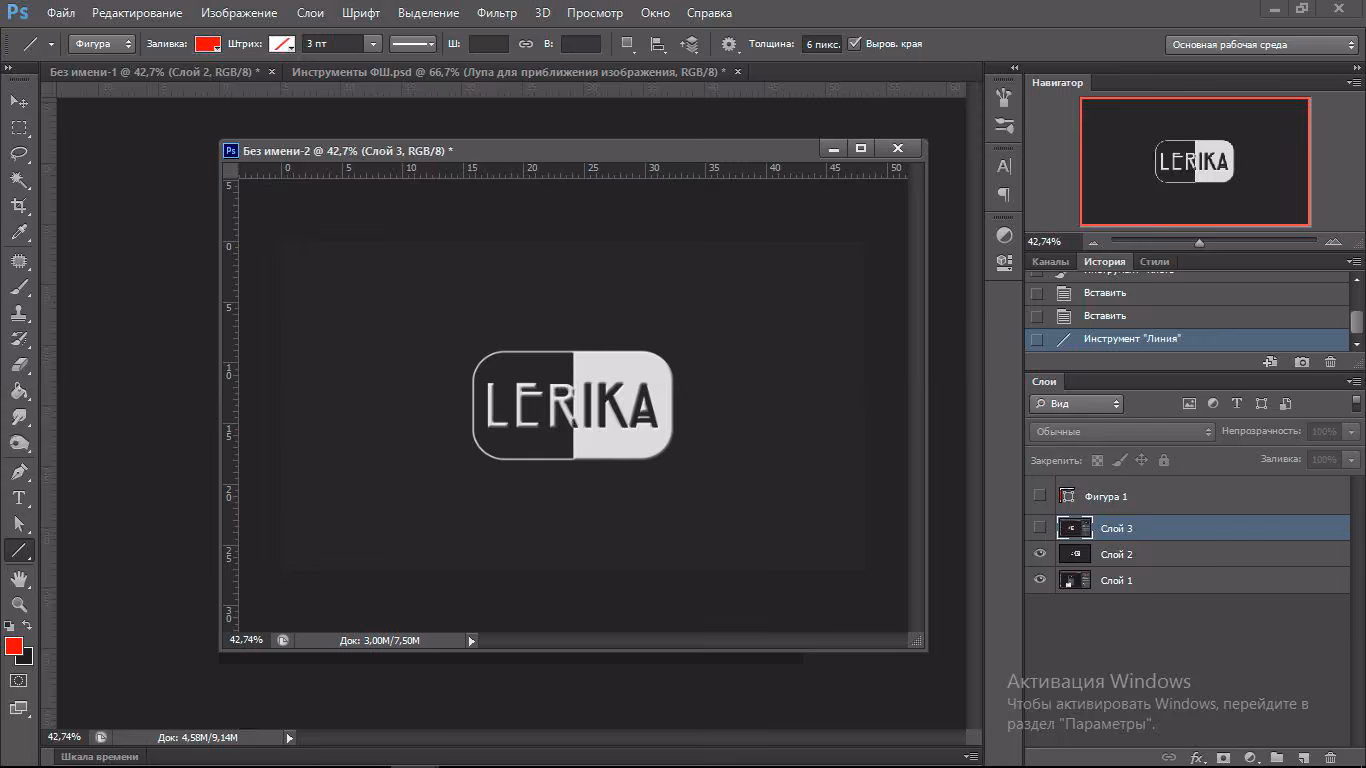Select the Brush tool

tap(19, 287)
